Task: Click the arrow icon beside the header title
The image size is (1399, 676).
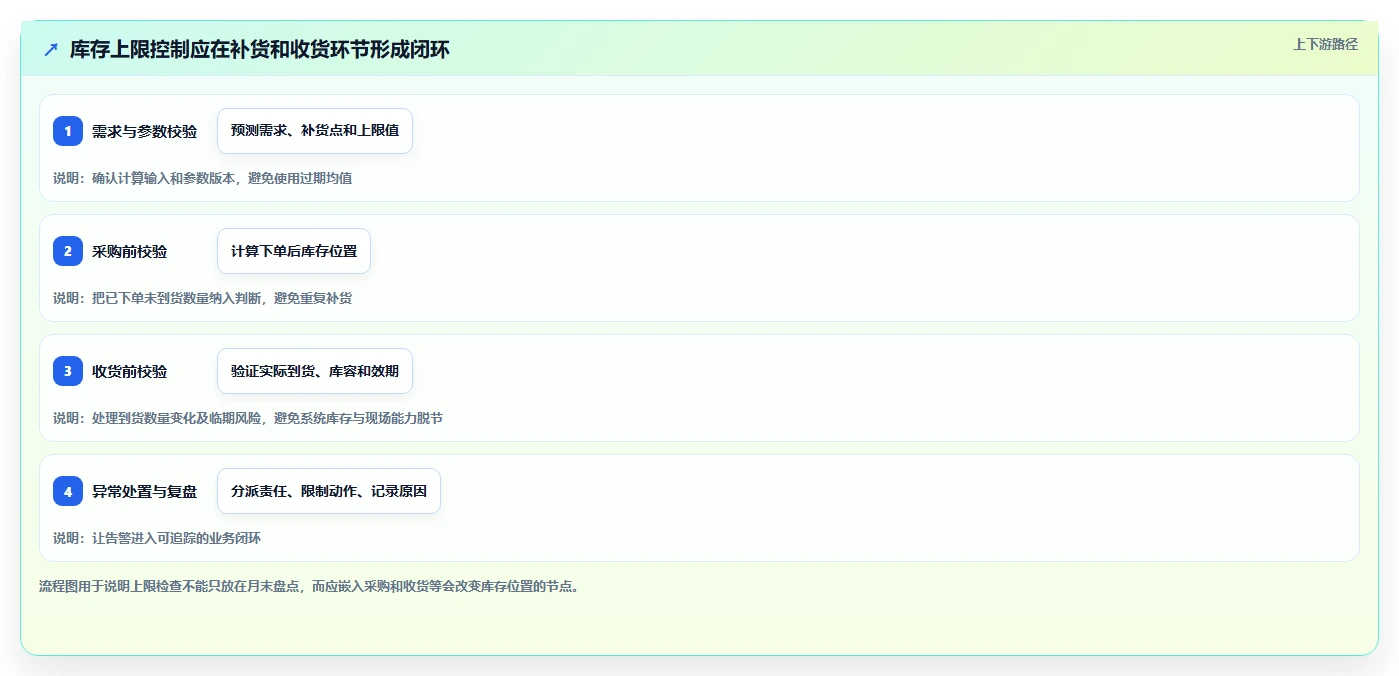Action: 51,49
